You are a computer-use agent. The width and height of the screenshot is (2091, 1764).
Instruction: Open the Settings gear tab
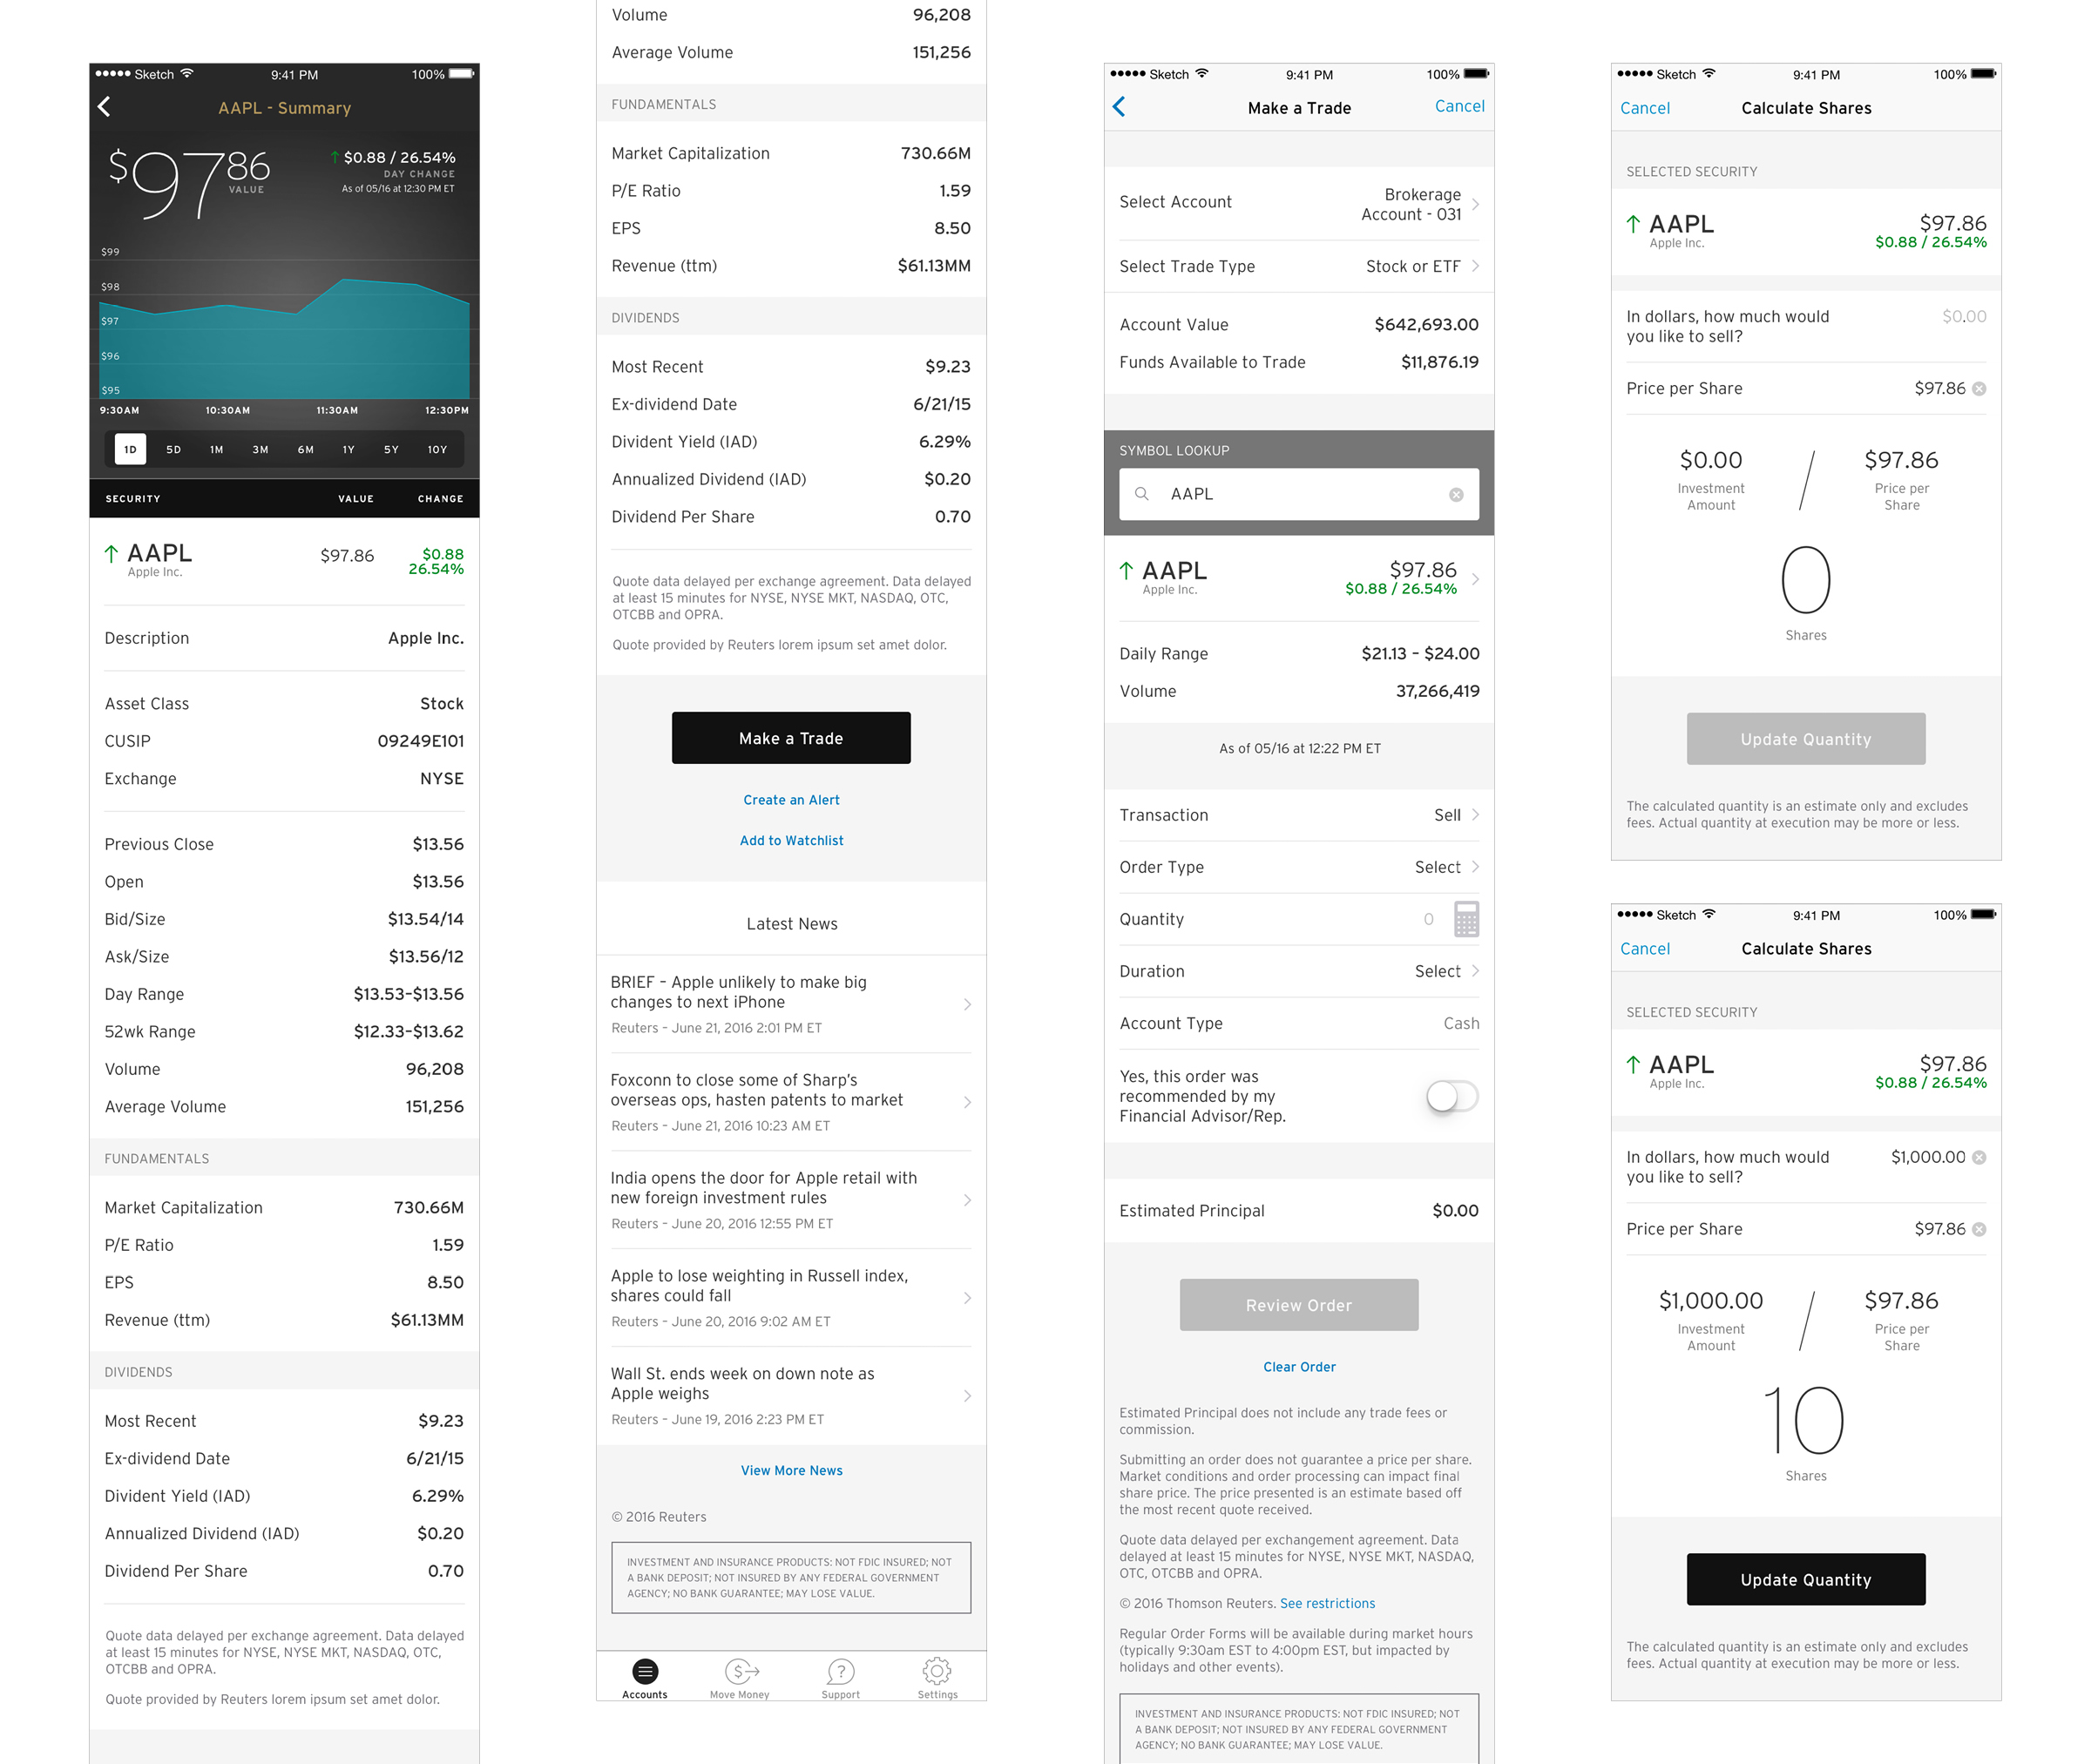point(937,1678)
